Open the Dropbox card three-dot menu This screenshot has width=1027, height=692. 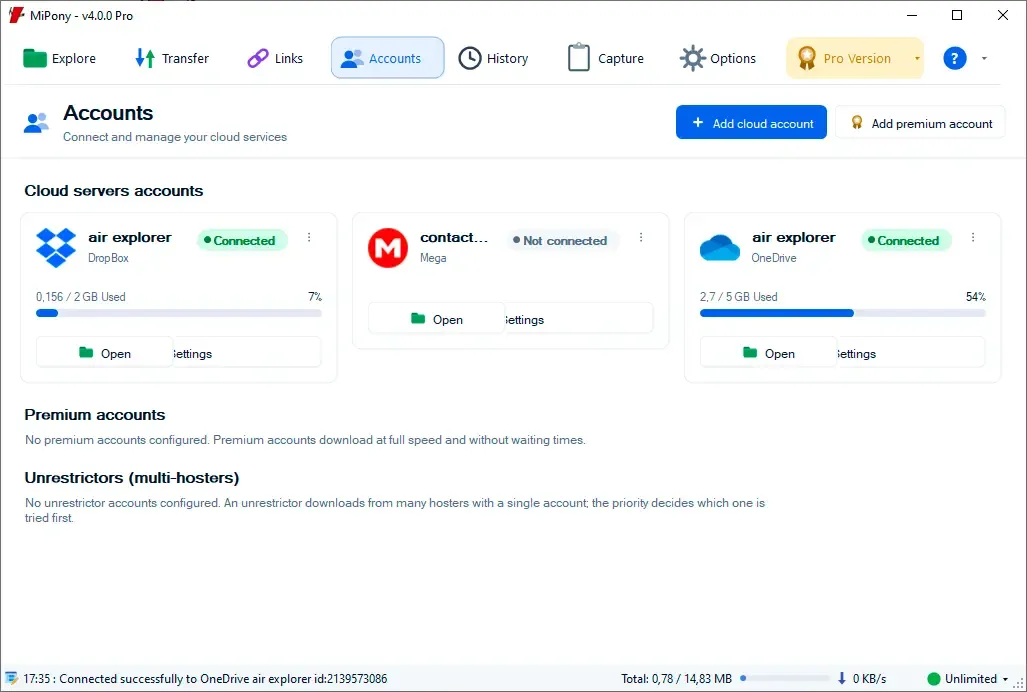[x=309, y=238]
